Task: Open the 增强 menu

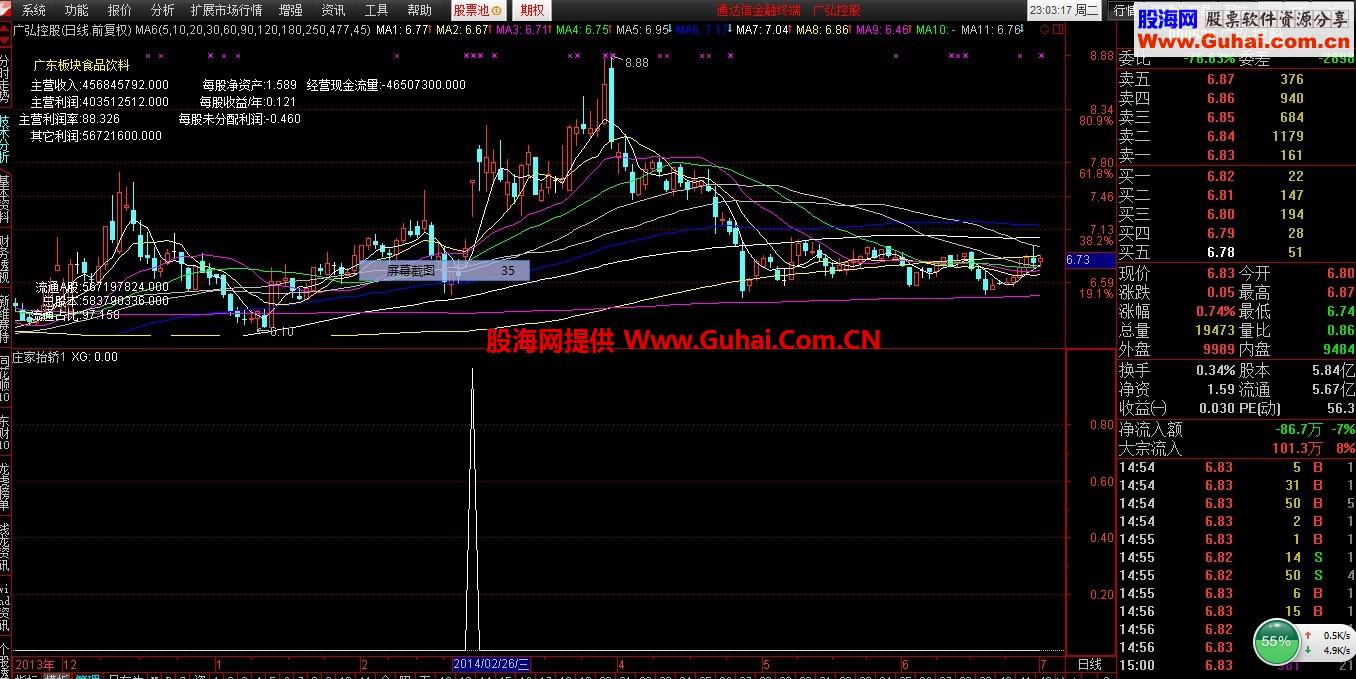Action: click(x=290, y=10)
